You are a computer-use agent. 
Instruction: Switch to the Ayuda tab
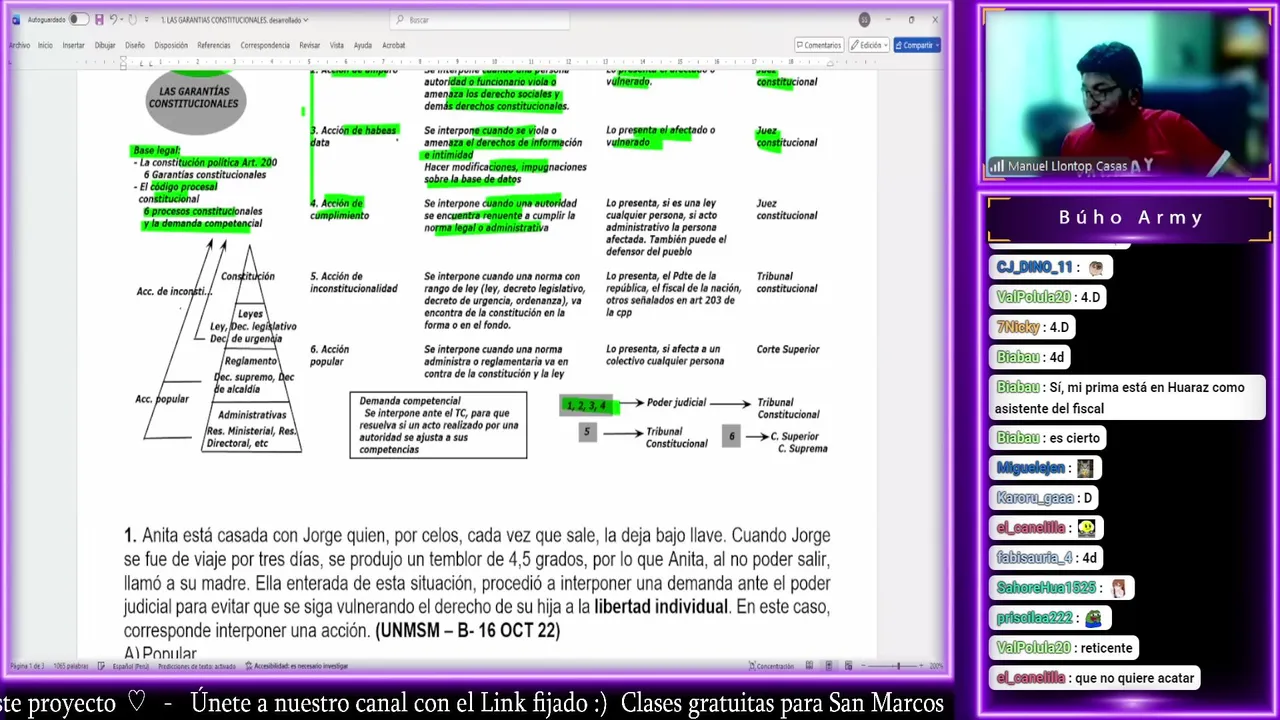pos(363,45)
